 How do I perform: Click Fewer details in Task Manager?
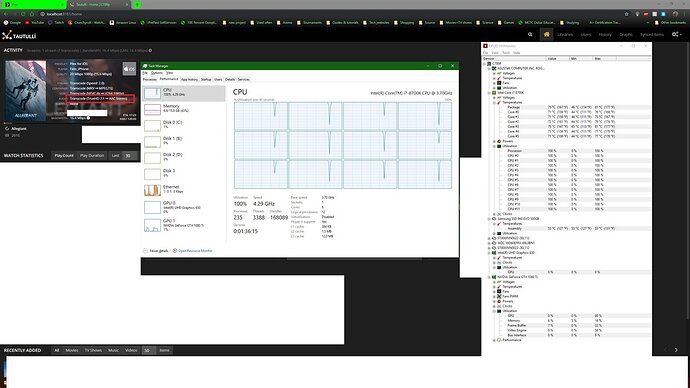156,251
